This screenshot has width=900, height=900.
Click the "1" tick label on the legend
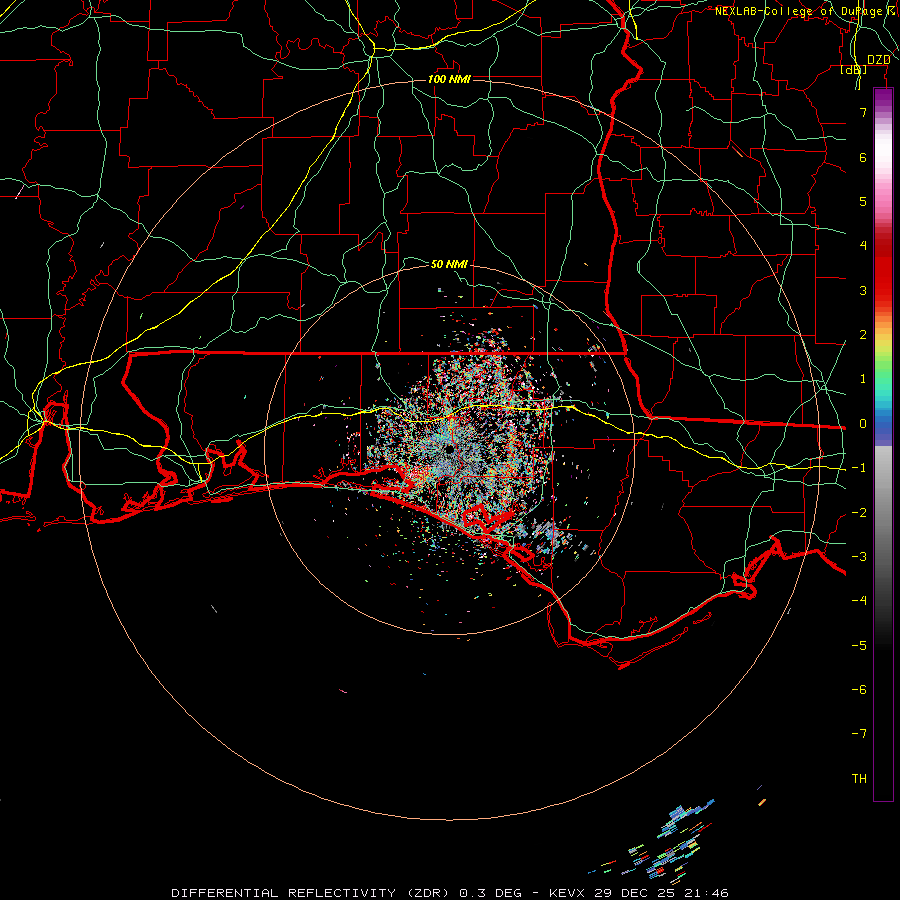[x=863, y=379]
